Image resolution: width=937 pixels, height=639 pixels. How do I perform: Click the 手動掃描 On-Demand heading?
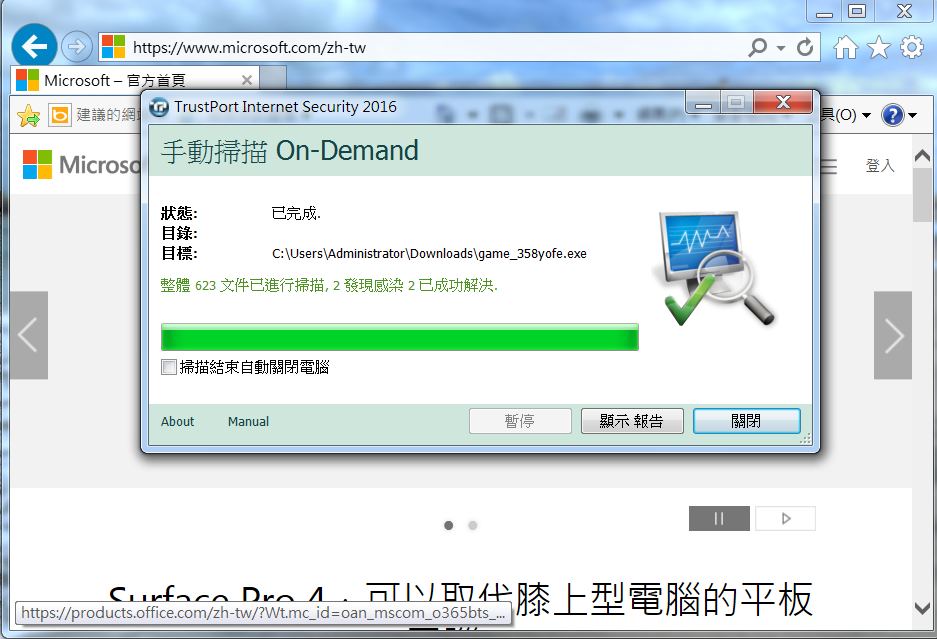pyautogui.click(x=289, y=151)
